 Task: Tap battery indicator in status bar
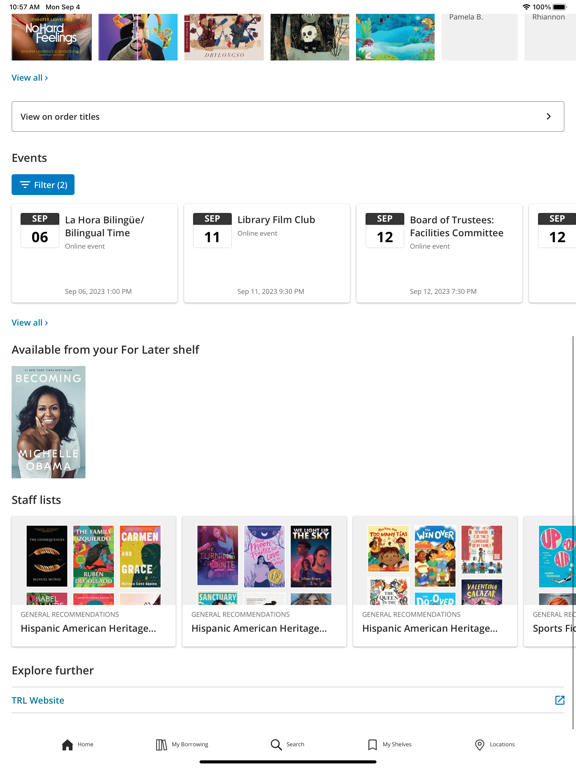point(559,7)
